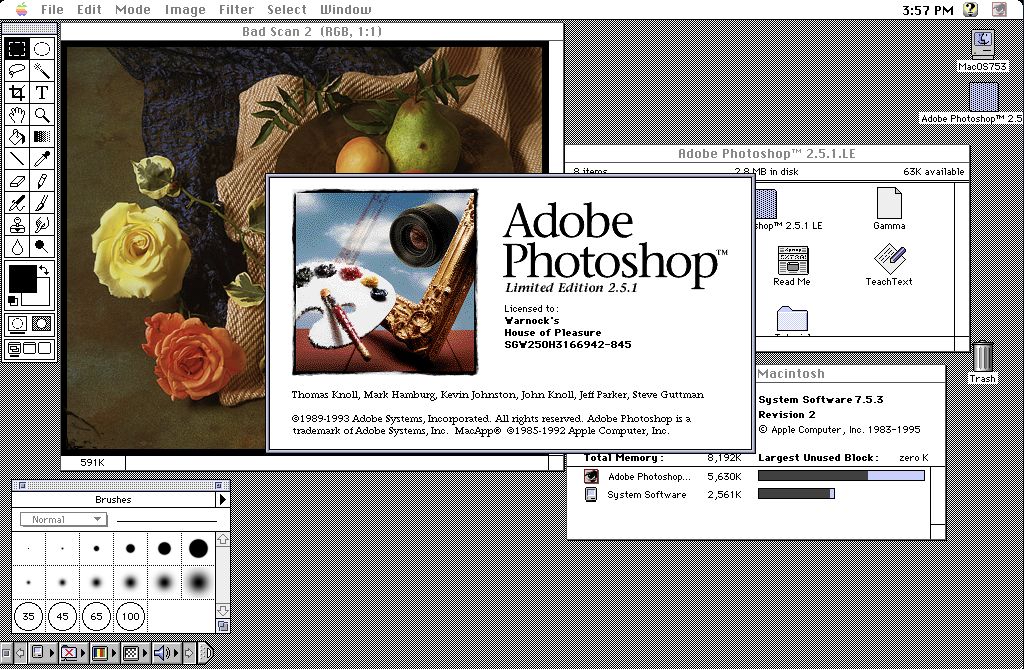
Task: Choose the Crop tool
Action: [x=18, y=93]
